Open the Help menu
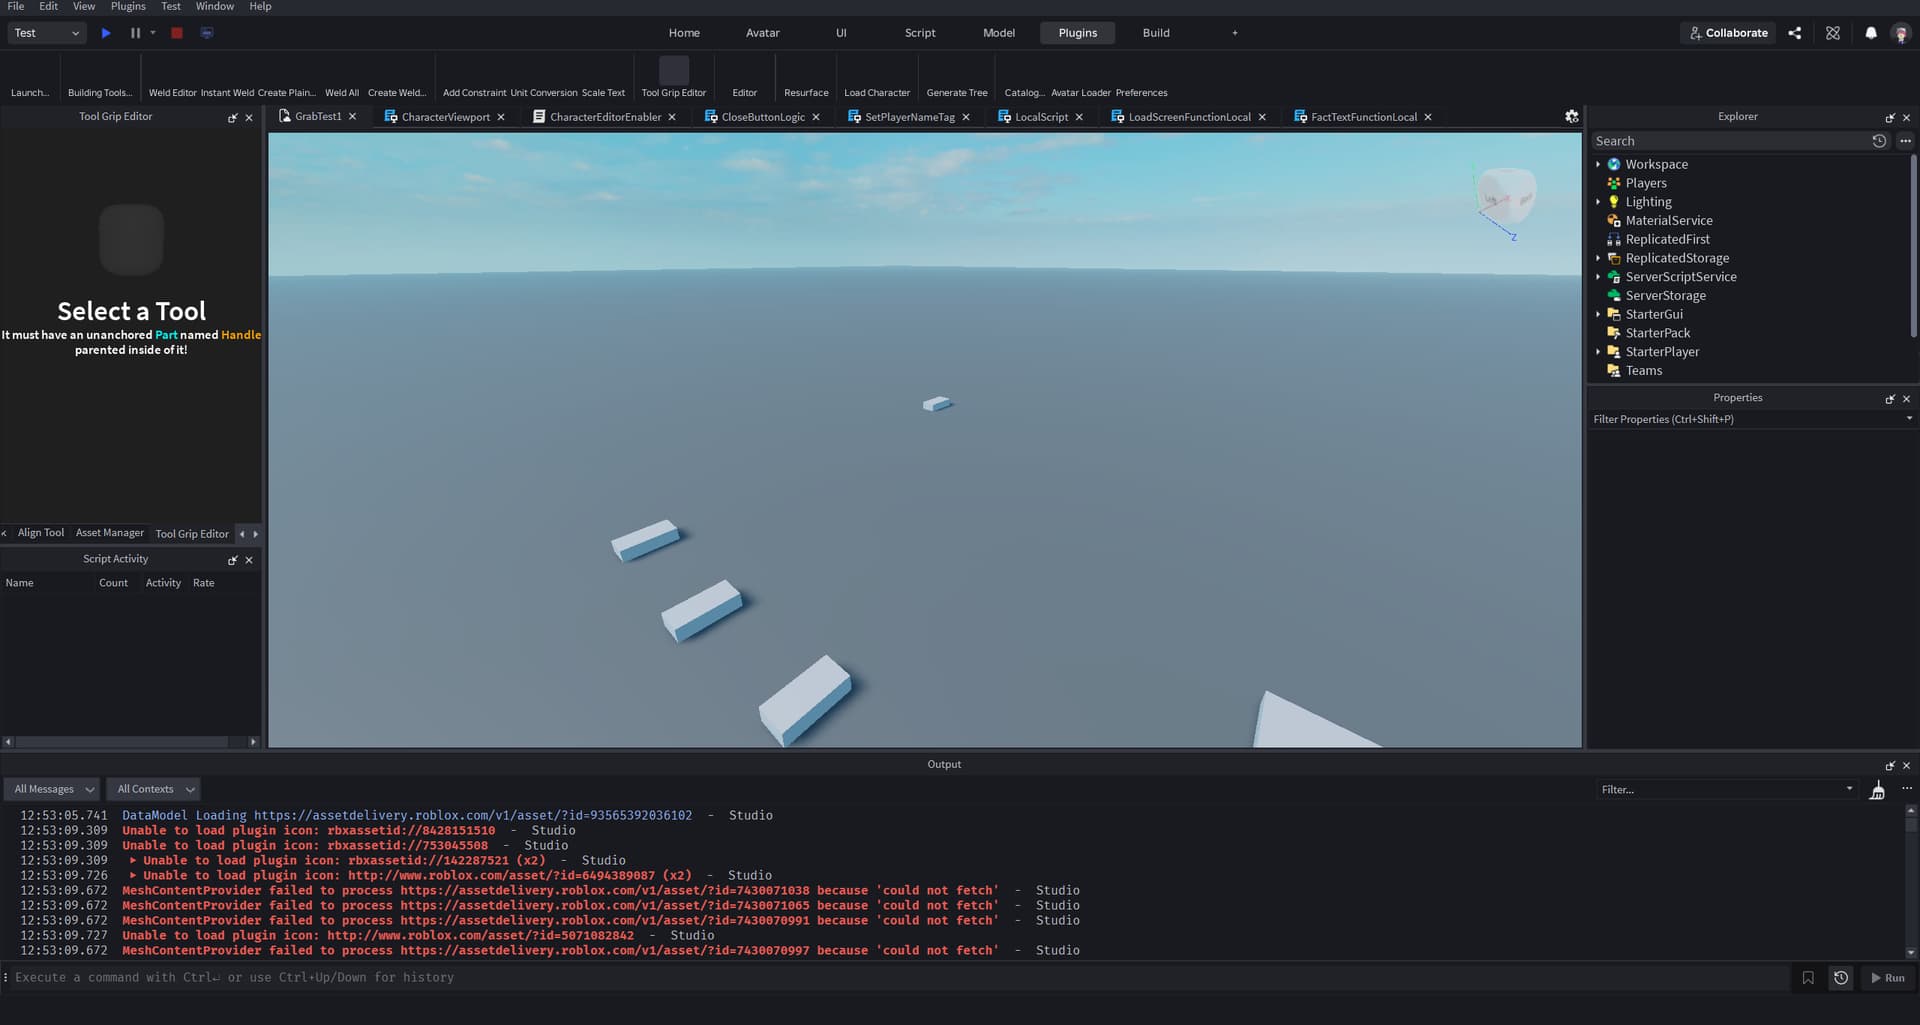 [260, 6]
